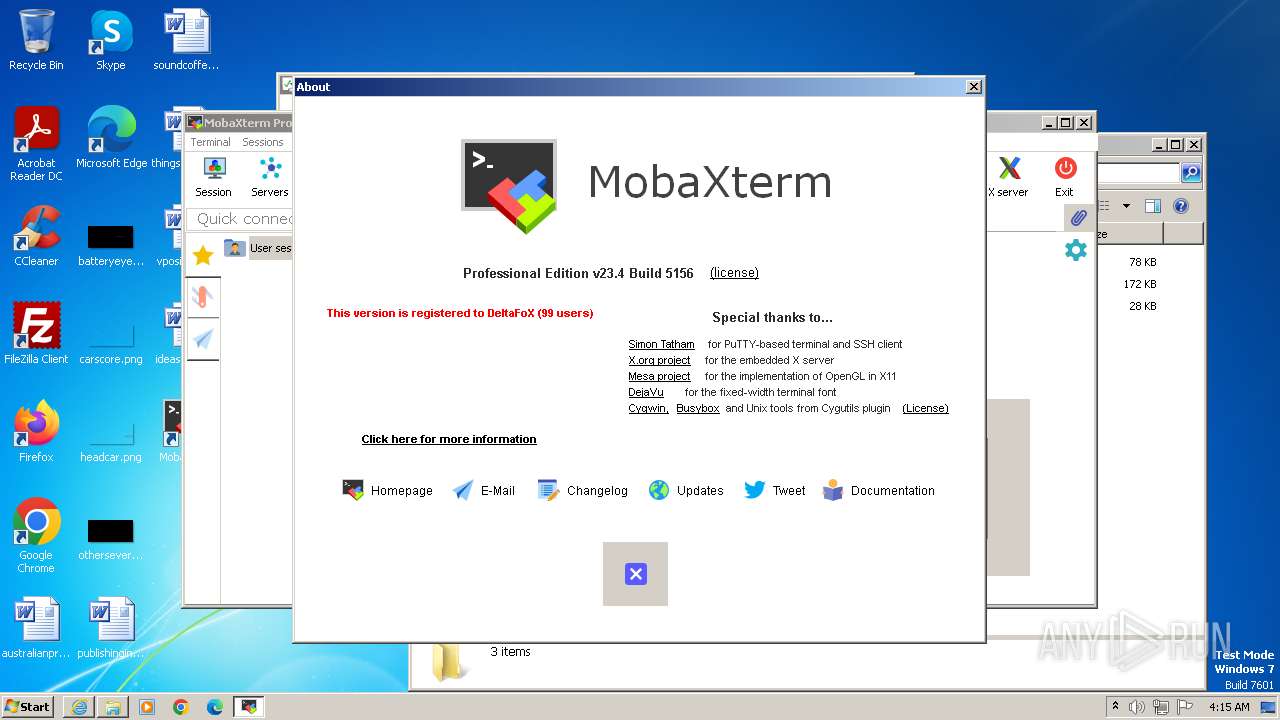Screen dimensions: 1280x720
Task: Click the Quick connect field in MobaXterm
Action: [x=240, y=219]
